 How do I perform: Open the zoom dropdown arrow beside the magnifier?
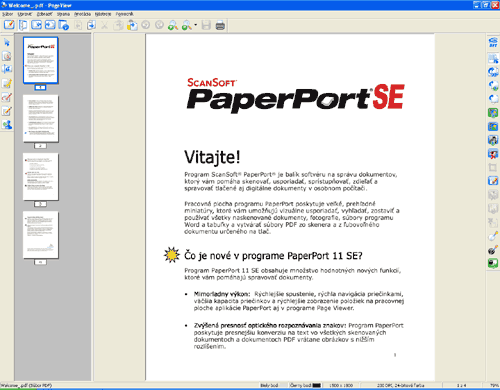pyautogui.click(x=195, y=25)
